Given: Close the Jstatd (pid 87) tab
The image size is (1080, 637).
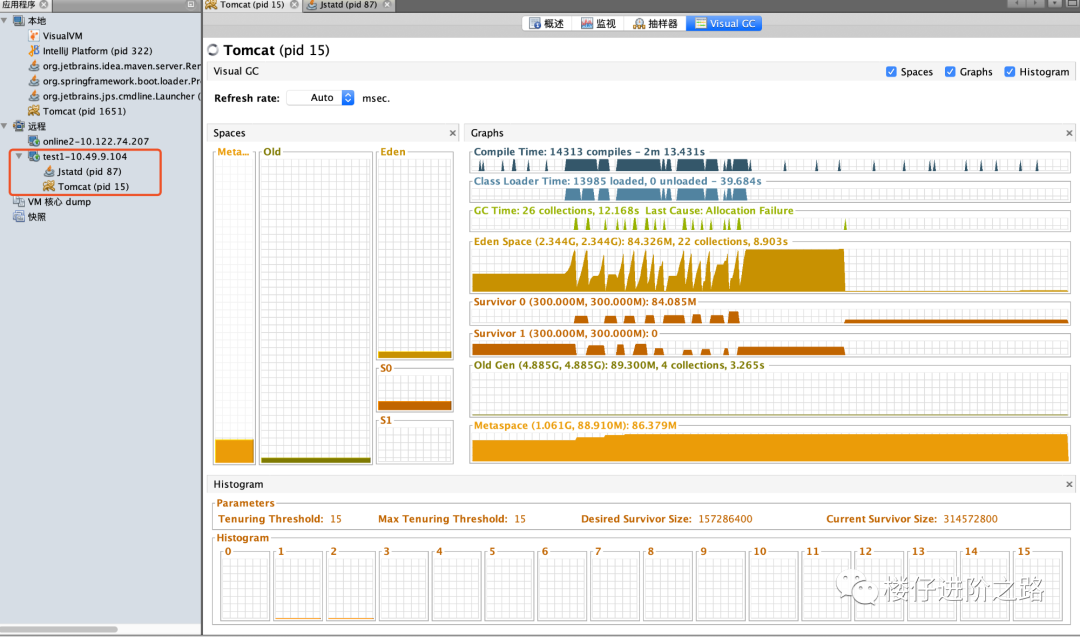Looking at the screenshot, I should (387, 5).
